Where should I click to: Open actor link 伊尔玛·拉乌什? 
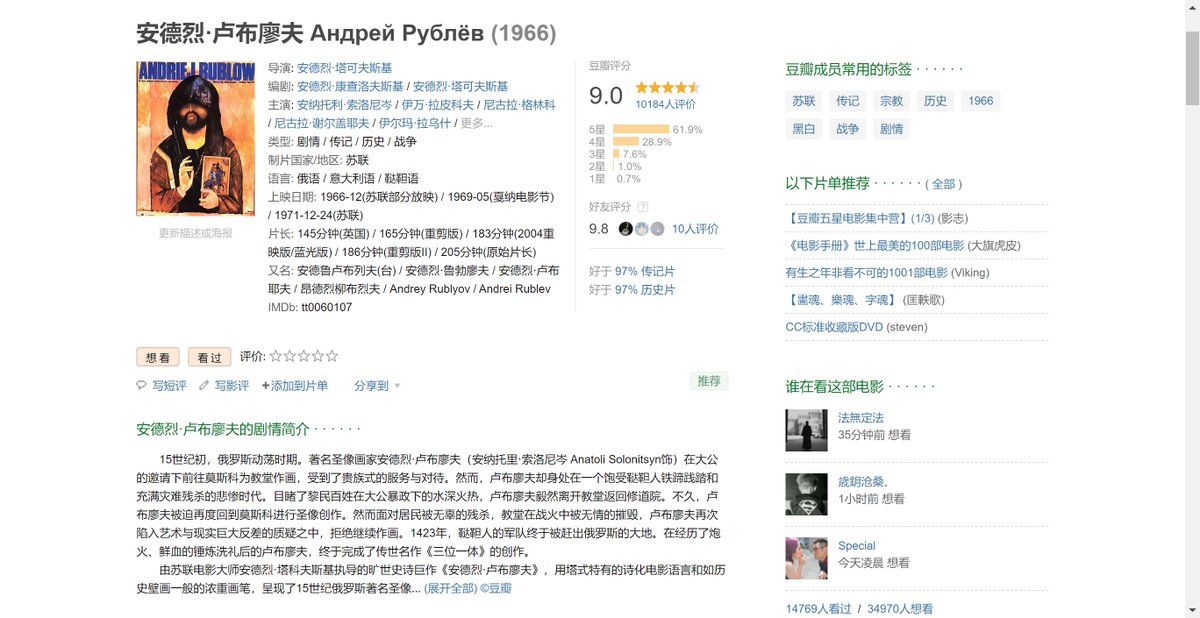[414, 123]
